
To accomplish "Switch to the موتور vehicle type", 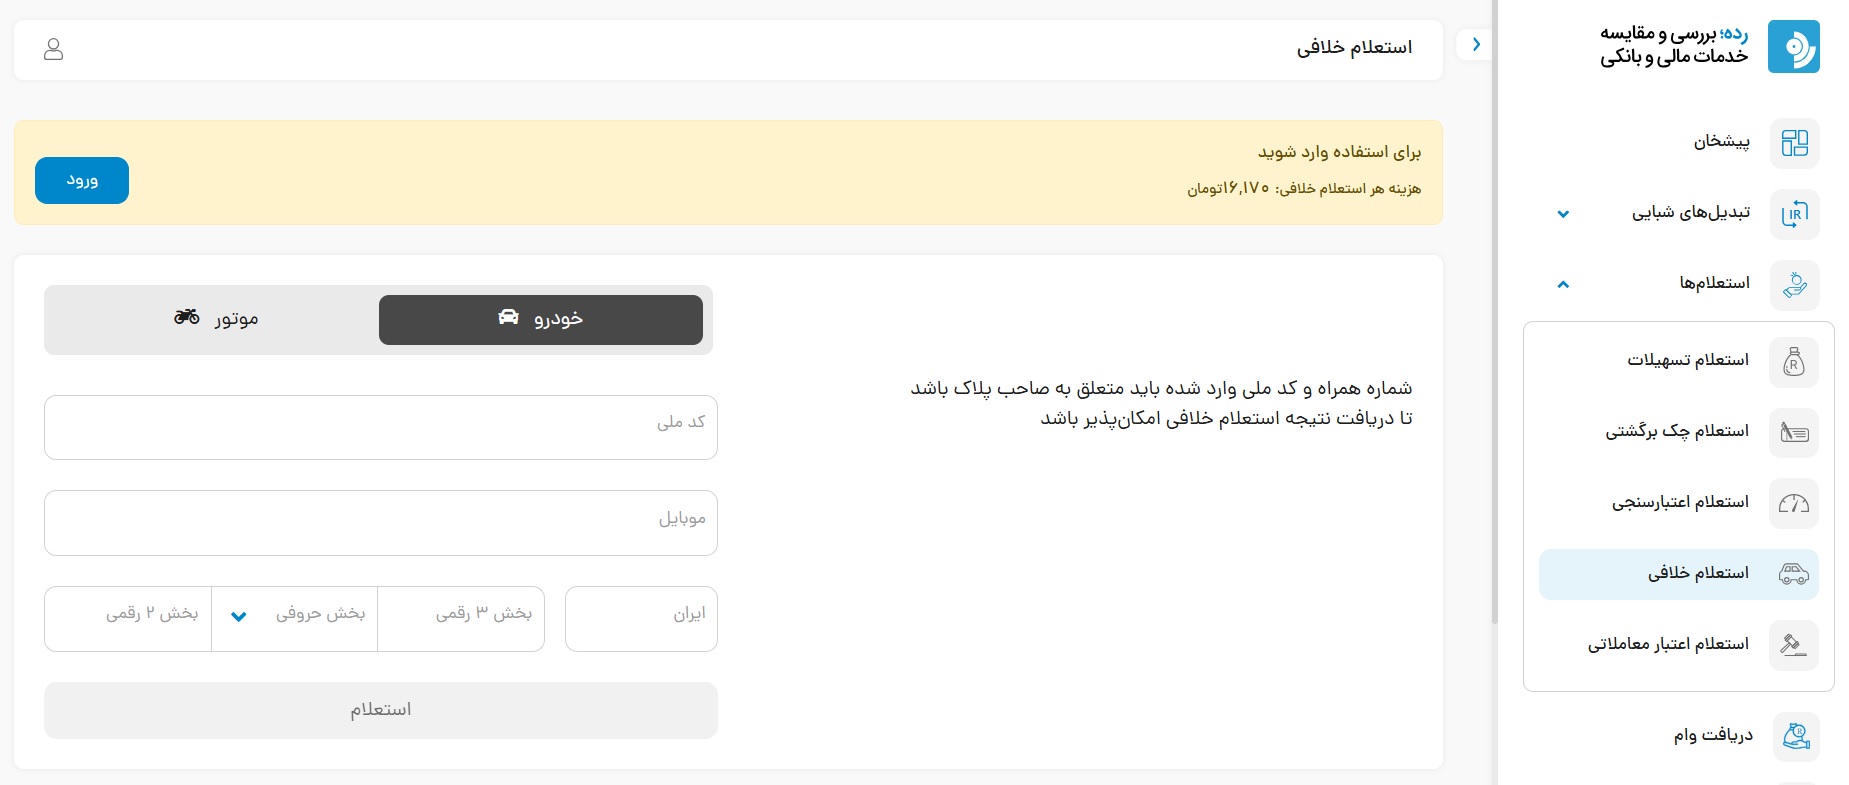I will point(215,319).
